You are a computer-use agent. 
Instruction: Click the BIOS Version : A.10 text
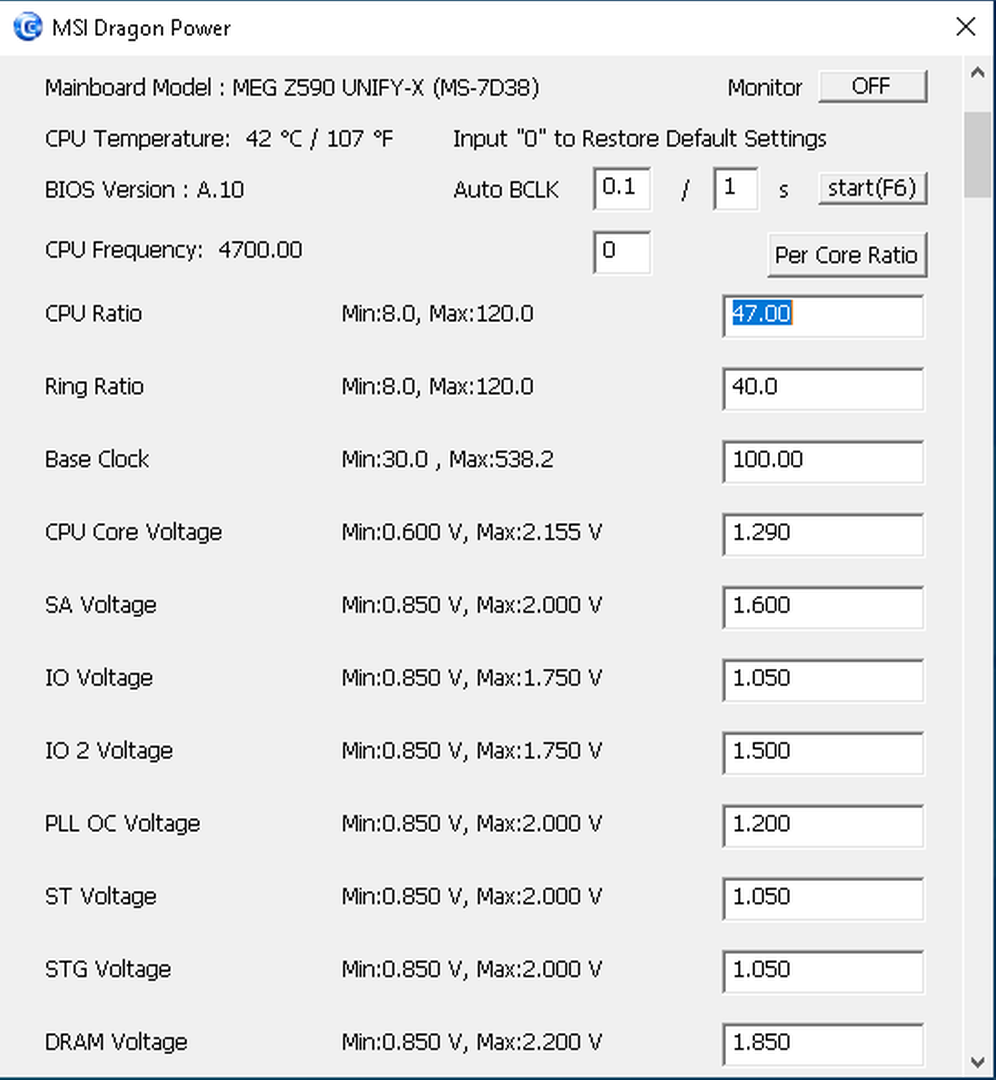[x=145, y=189]
